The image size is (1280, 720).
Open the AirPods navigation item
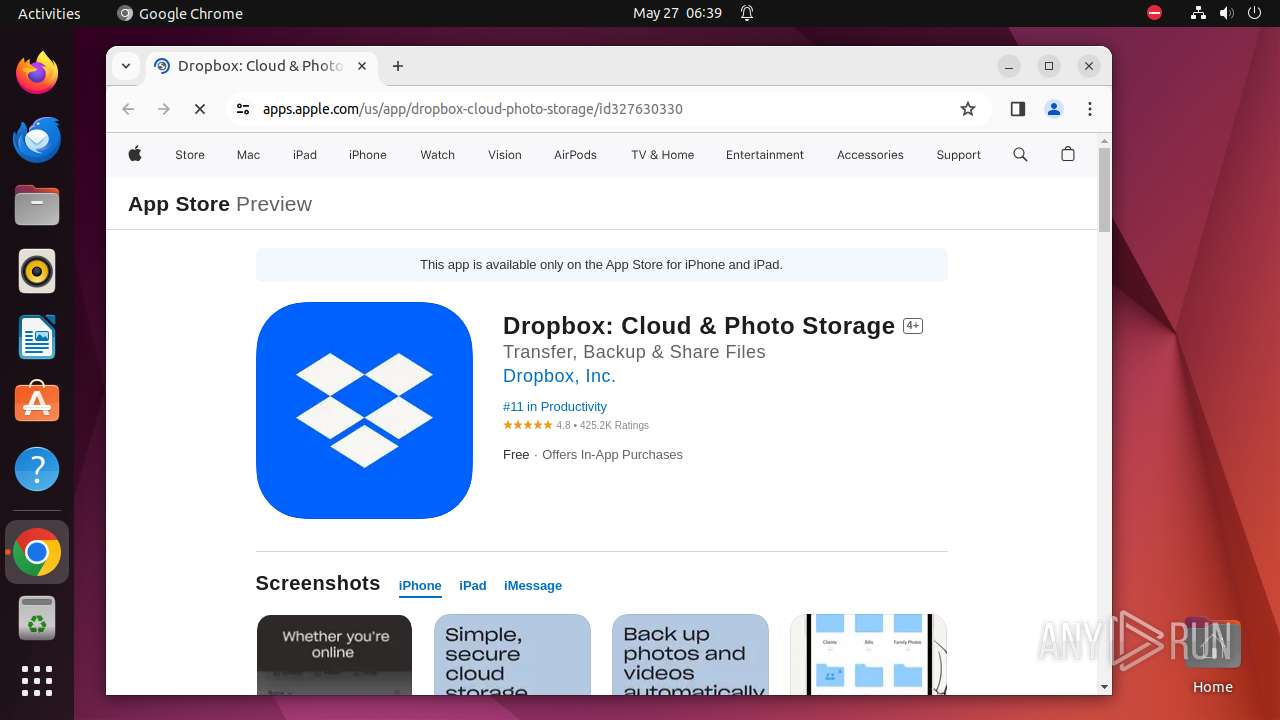575,155
